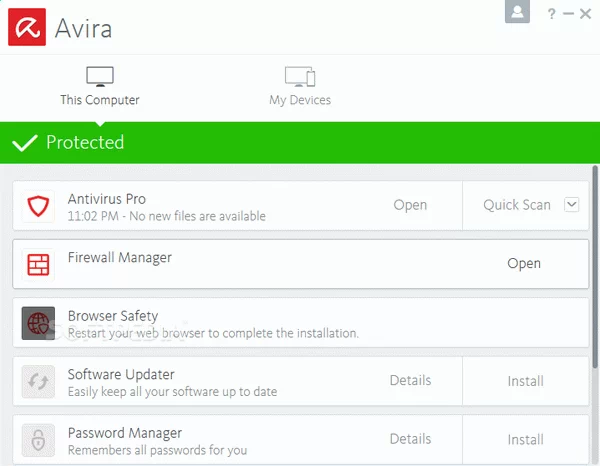The width and height of the screenshot is (600, 466).
Task: View Password Manager details
Action: point(410,439)
